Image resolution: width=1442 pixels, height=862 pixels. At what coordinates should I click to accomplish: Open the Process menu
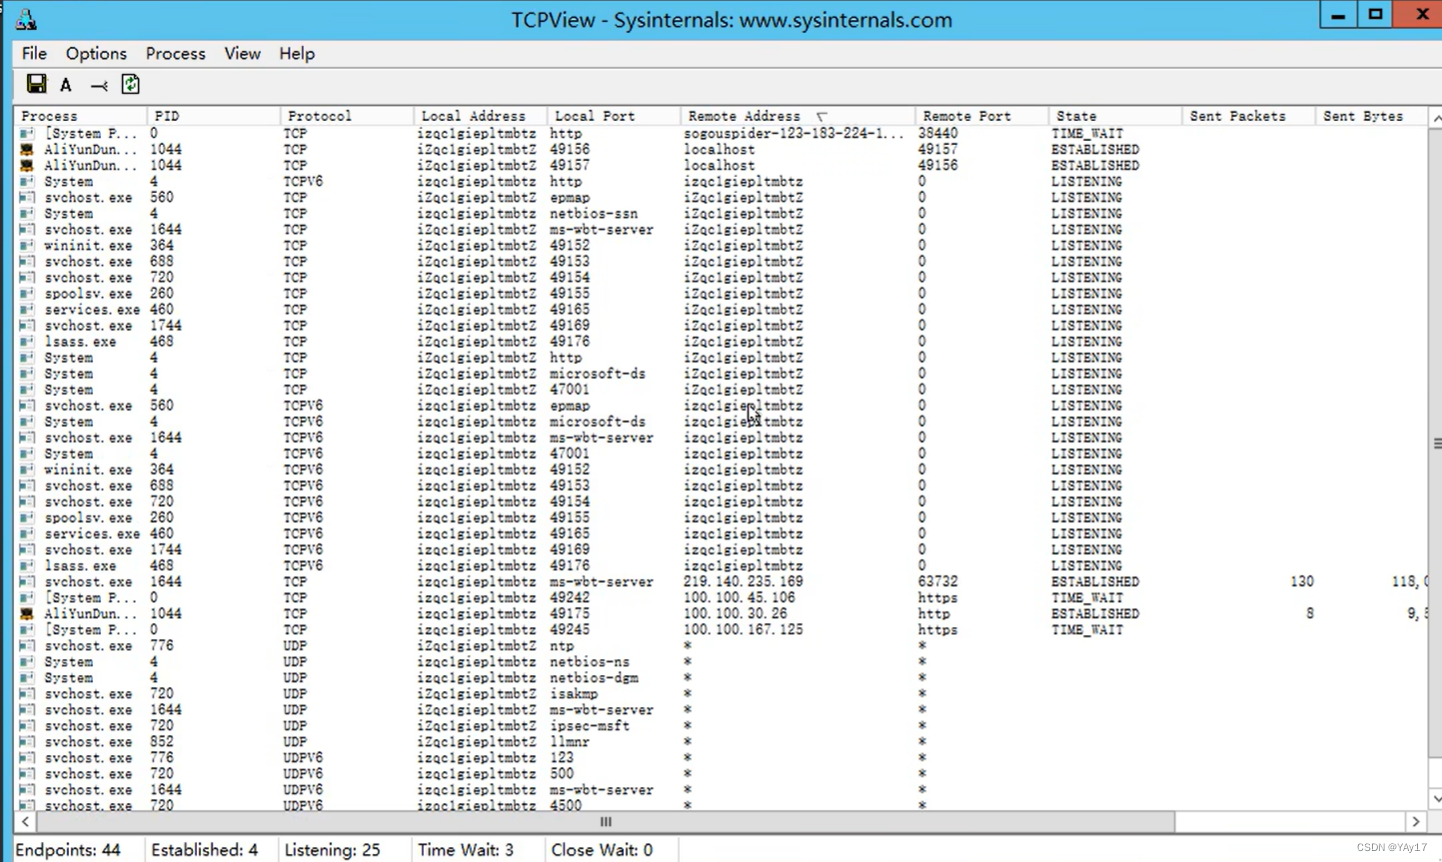(175, 53)
